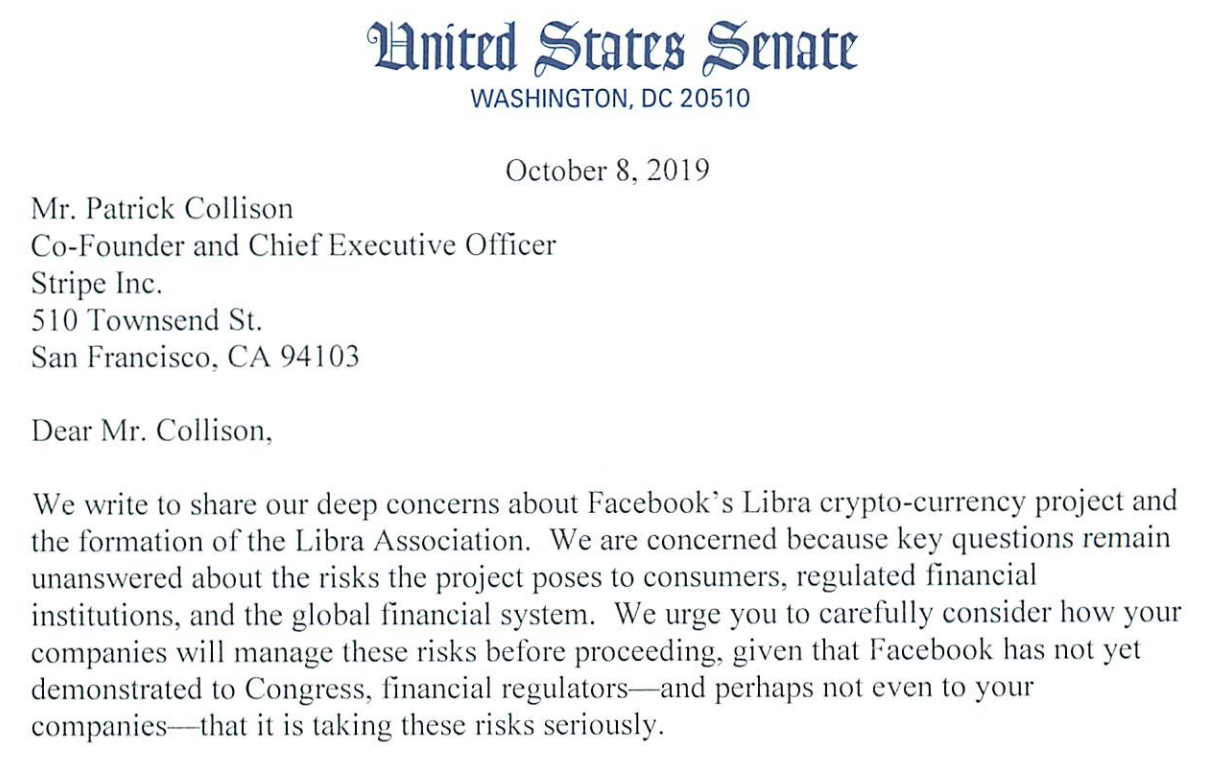This screenshot has width=1228, height=766.
Task: Click the Dear Mr. Collison salutation
Action: click(151, 431)
